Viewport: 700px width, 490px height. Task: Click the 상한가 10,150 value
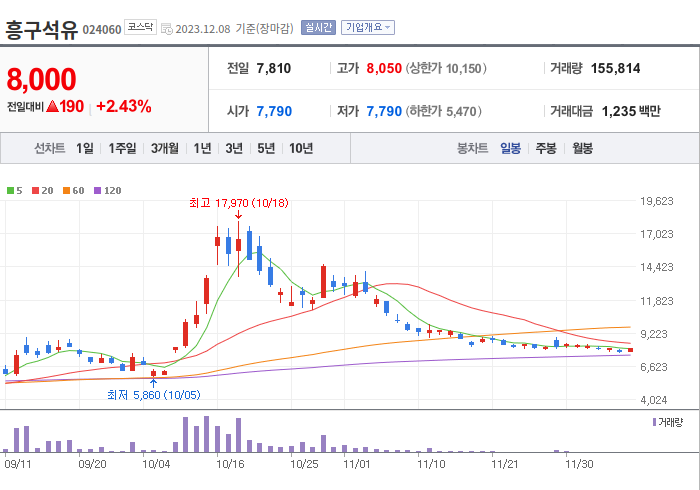[x=464, y=68]
